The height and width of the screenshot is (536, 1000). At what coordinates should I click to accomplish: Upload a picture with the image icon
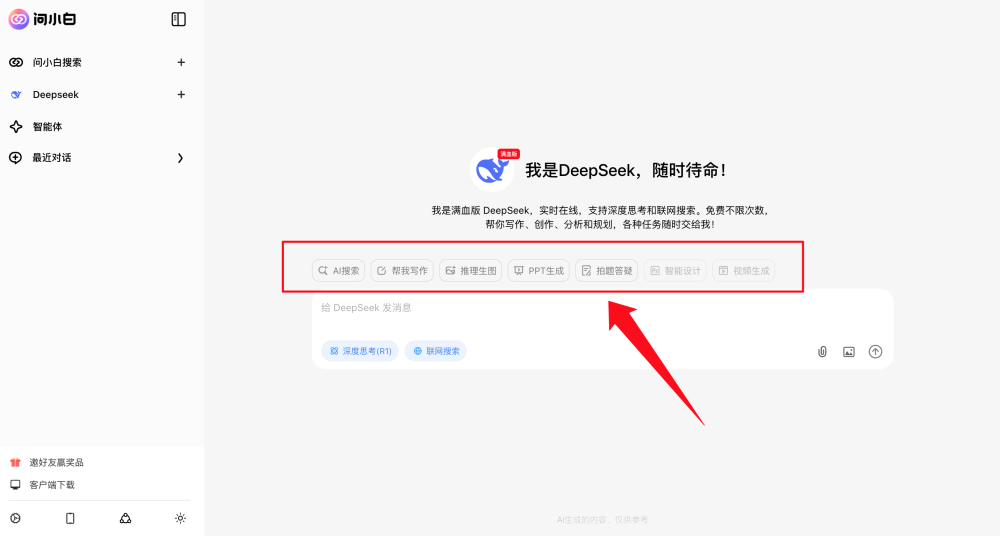click(x=849, y=352)
